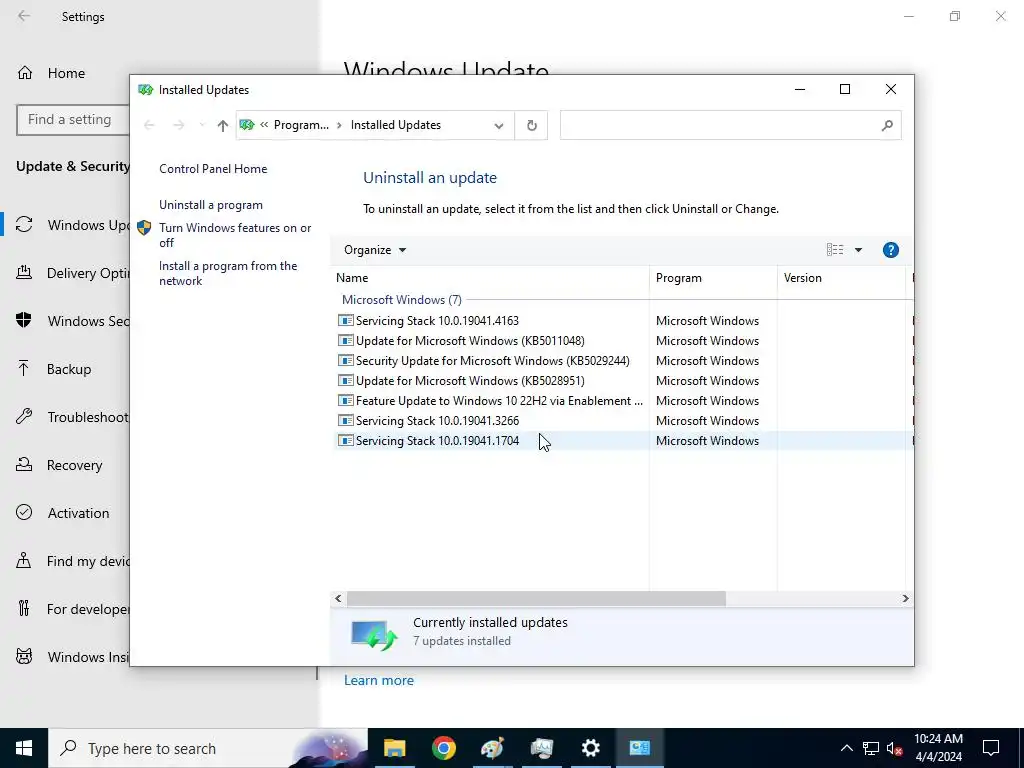
Task: Expand the address bar history dropdown
Action: 499,125
